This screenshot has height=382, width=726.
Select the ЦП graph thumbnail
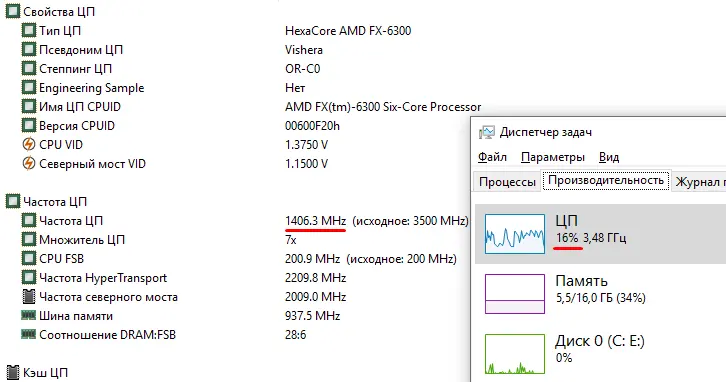tap(515, 234)
